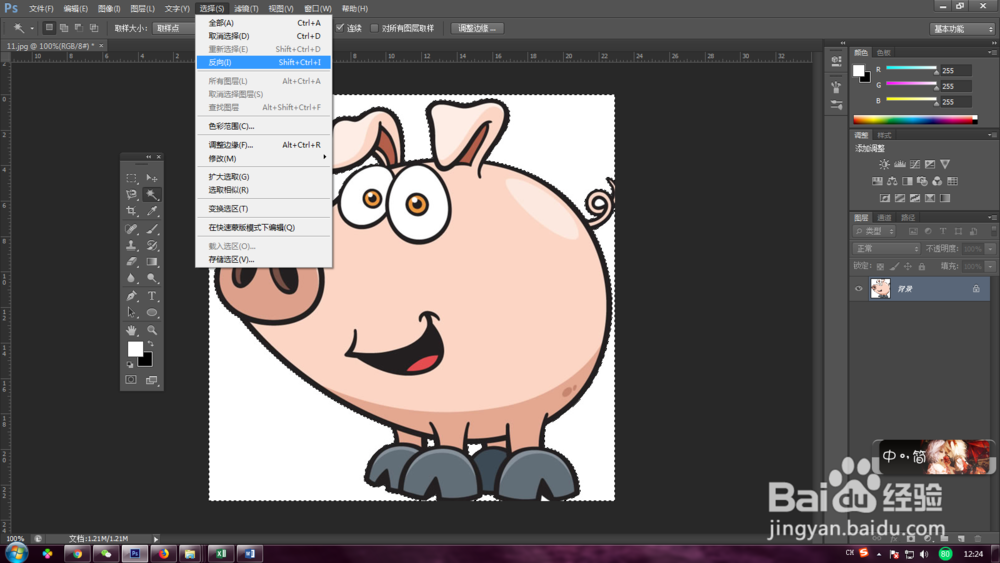Screen dimensions: 1000x563
Task: Choose 反向(I) from the Select menu
Action: (264, 62)
